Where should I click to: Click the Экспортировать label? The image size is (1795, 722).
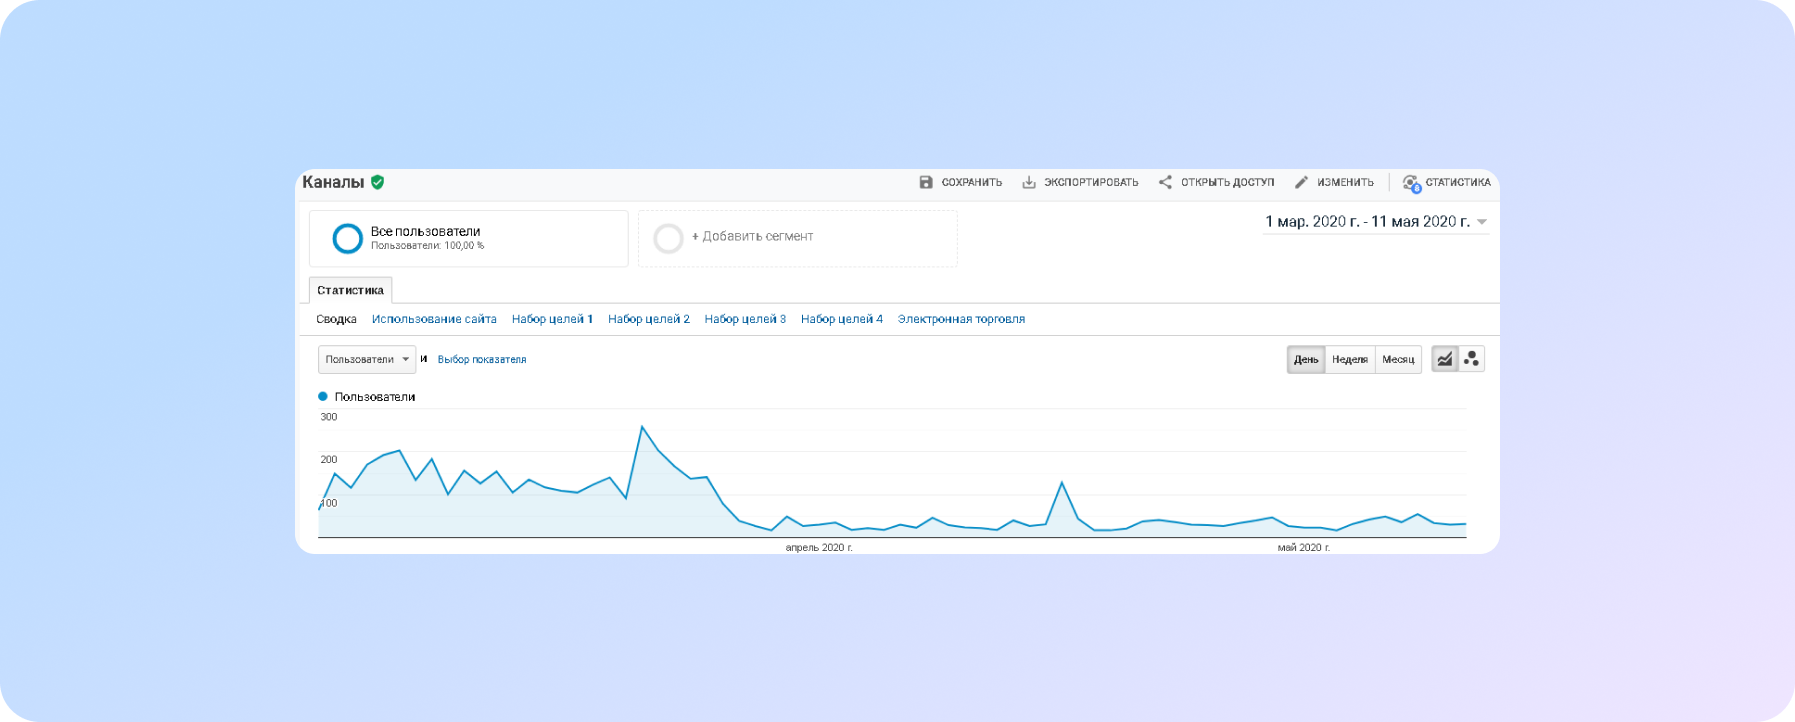1091,183
